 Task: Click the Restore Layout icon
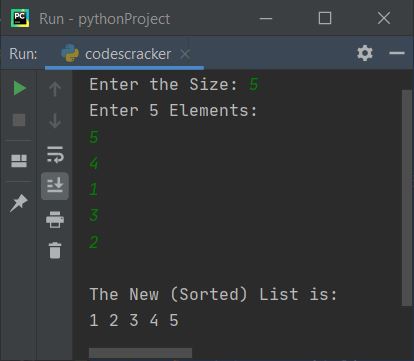click(19, 161)
